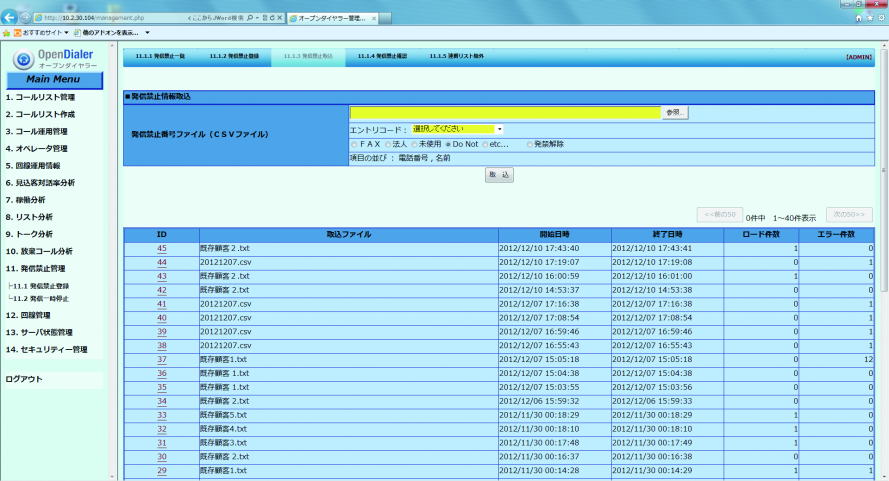
Task: Open menu 3. コール運用管理
Action: pyautogui.click(x=36, y=132)
